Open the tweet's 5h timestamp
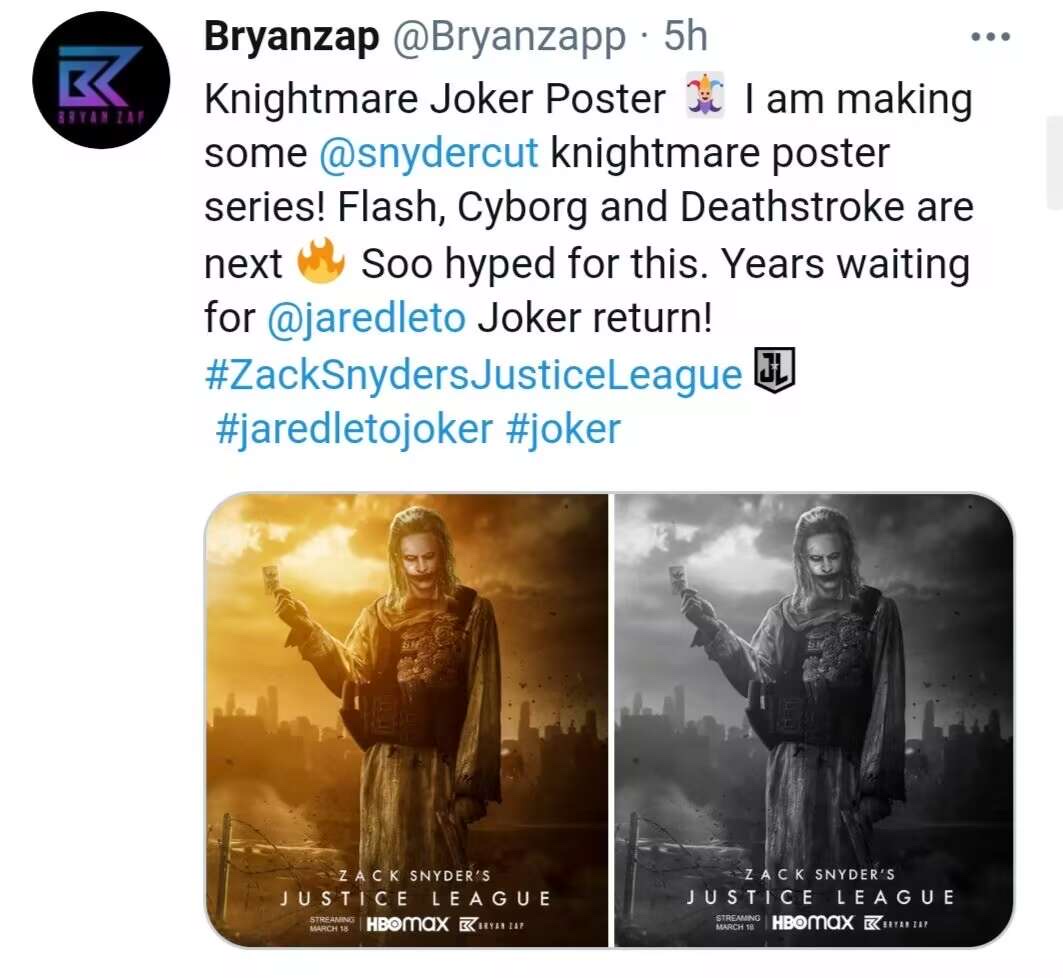Screen dimensions: 1063x978 (x=685, y=38)
